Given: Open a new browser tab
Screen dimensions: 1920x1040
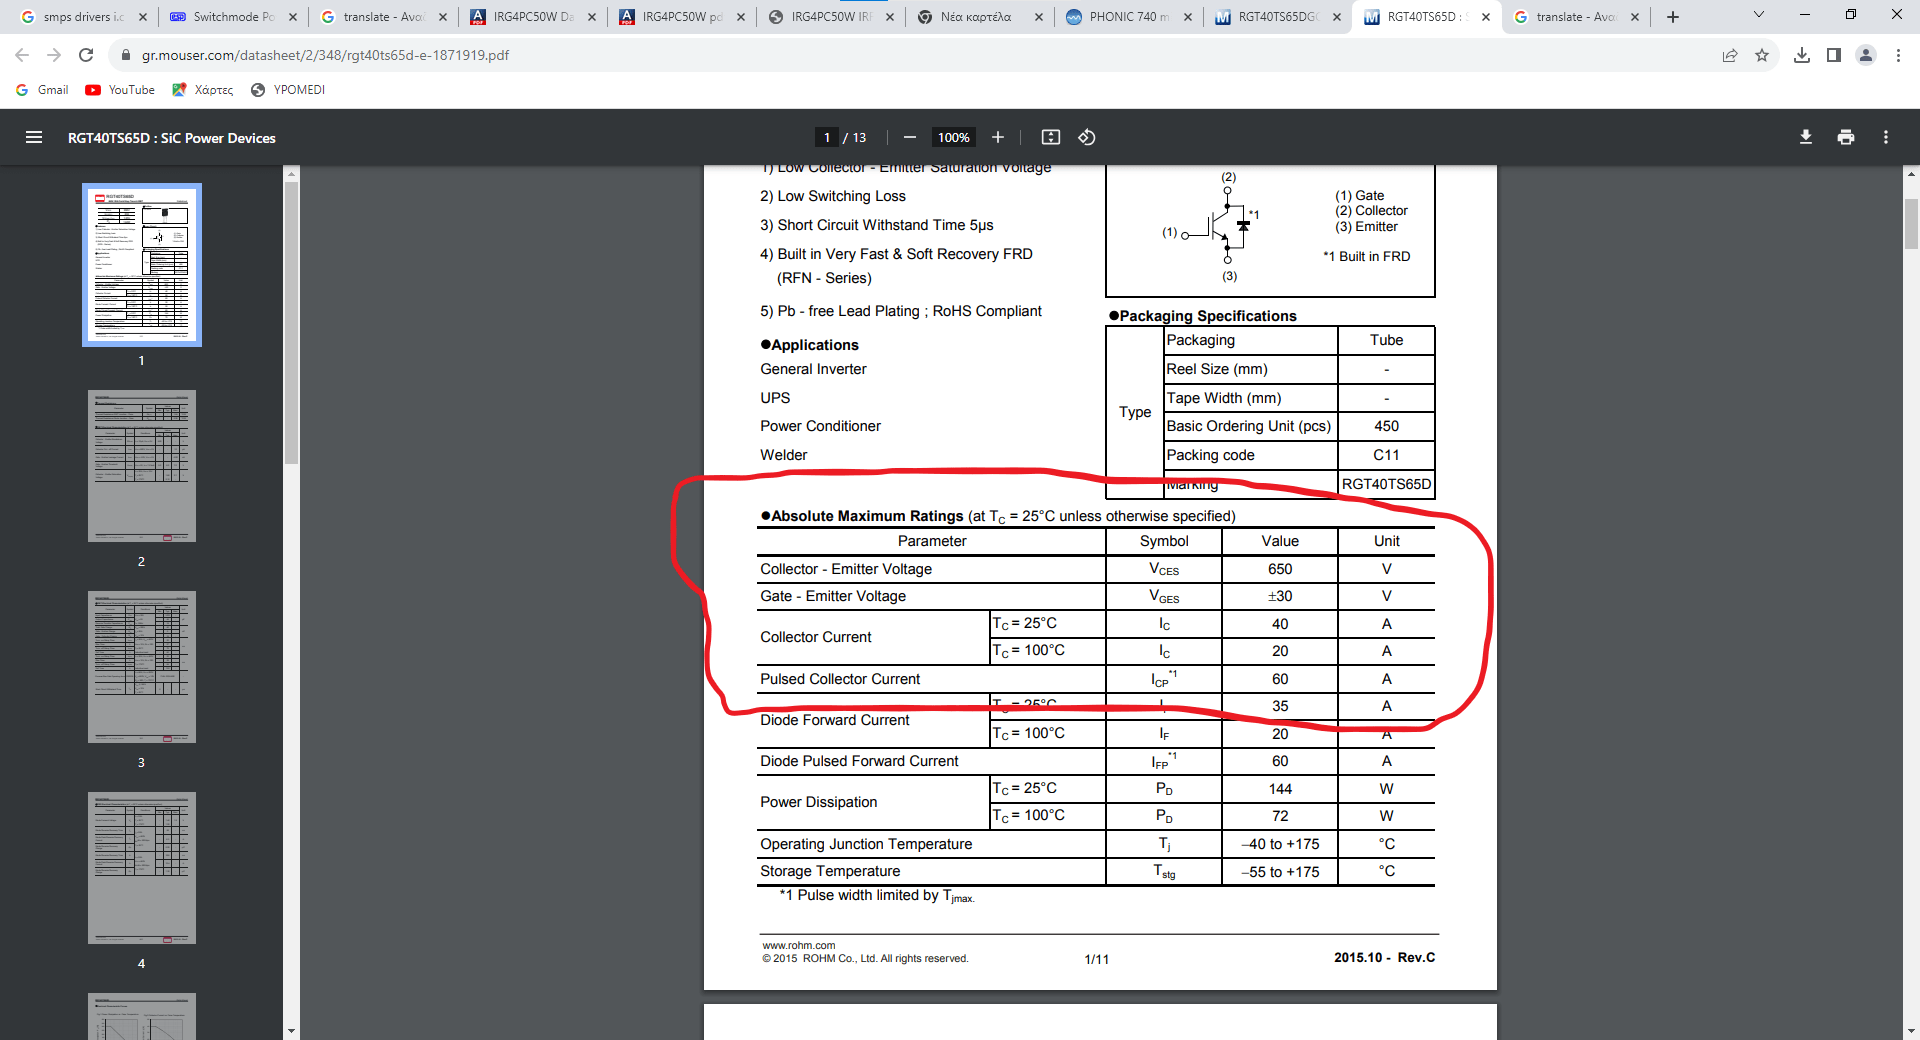Looking at the screenshot, I should [1673, 17].
